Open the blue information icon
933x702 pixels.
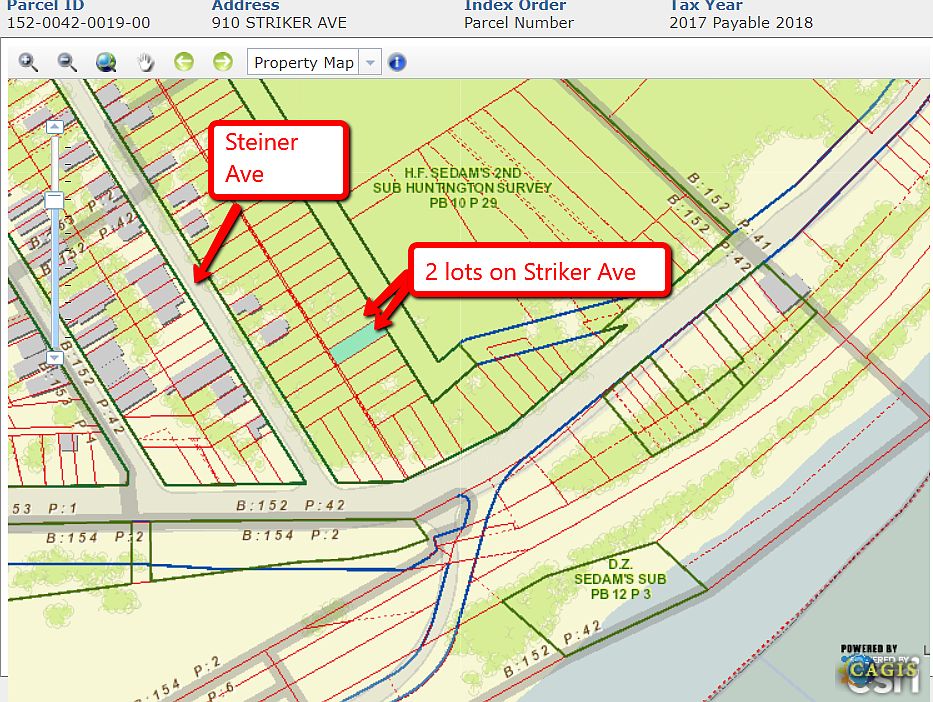(397, 62)
